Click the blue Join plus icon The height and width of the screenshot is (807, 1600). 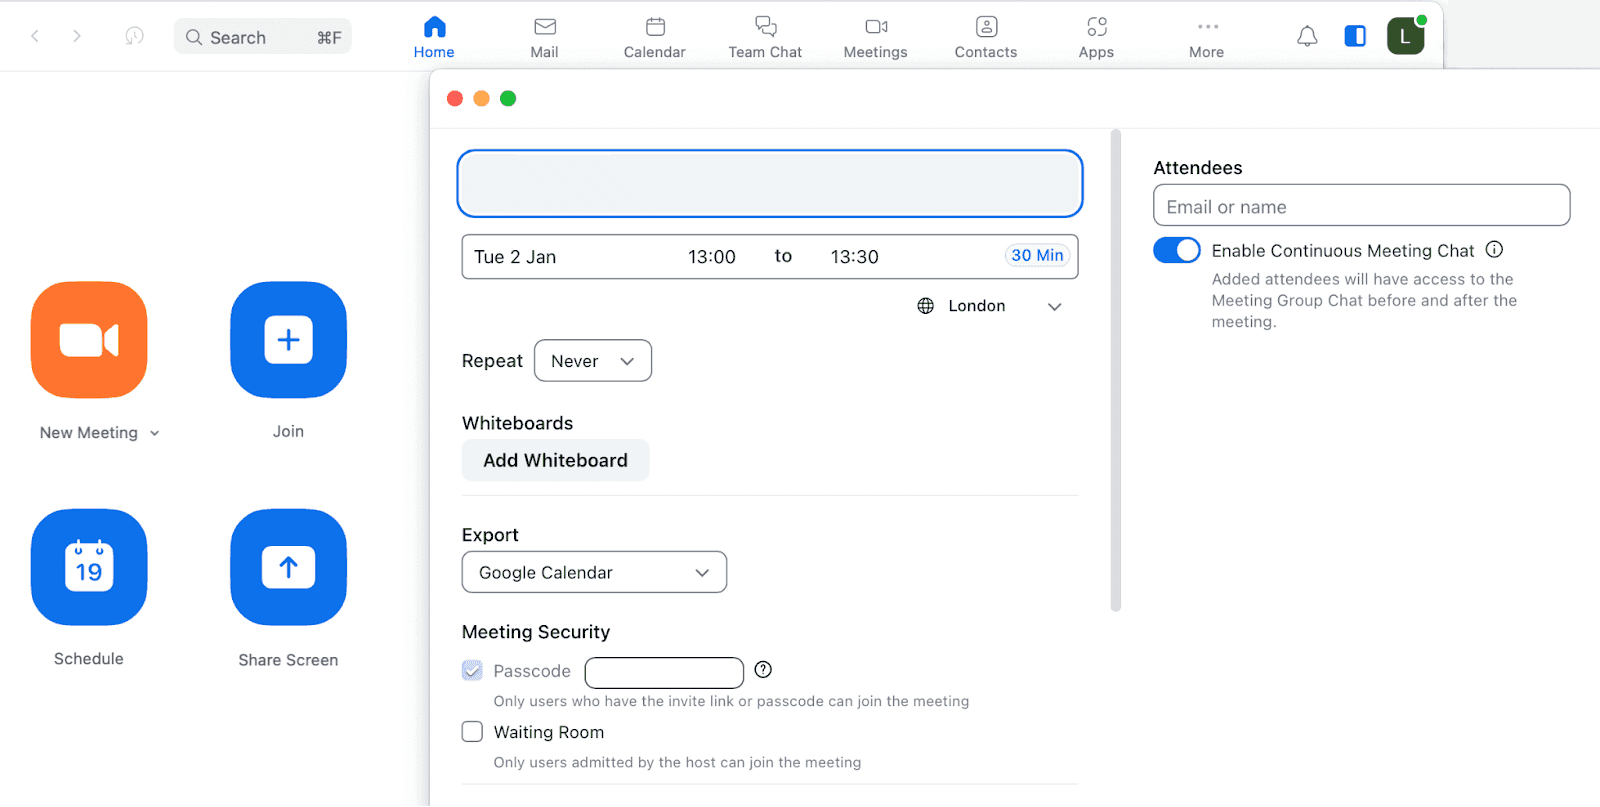[x=288, y=340]
